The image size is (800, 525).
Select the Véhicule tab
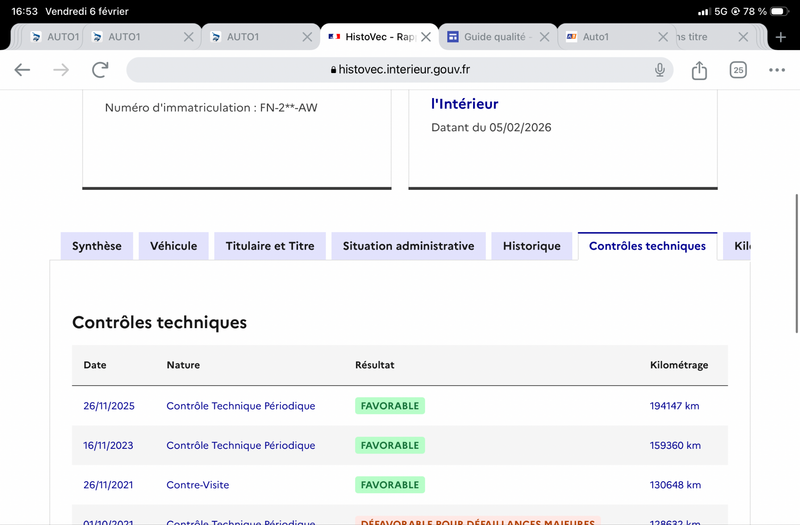[x=174, y=246]
